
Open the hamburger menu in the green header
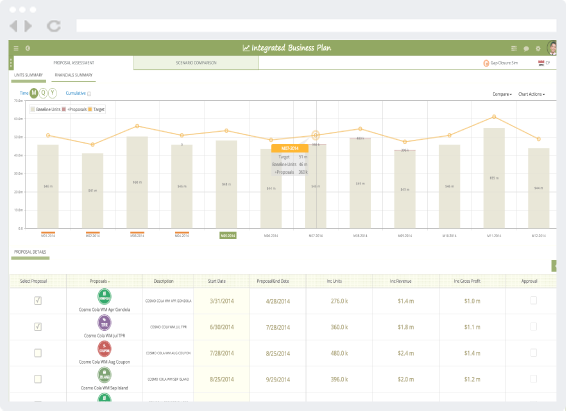[x=16, y=48]
